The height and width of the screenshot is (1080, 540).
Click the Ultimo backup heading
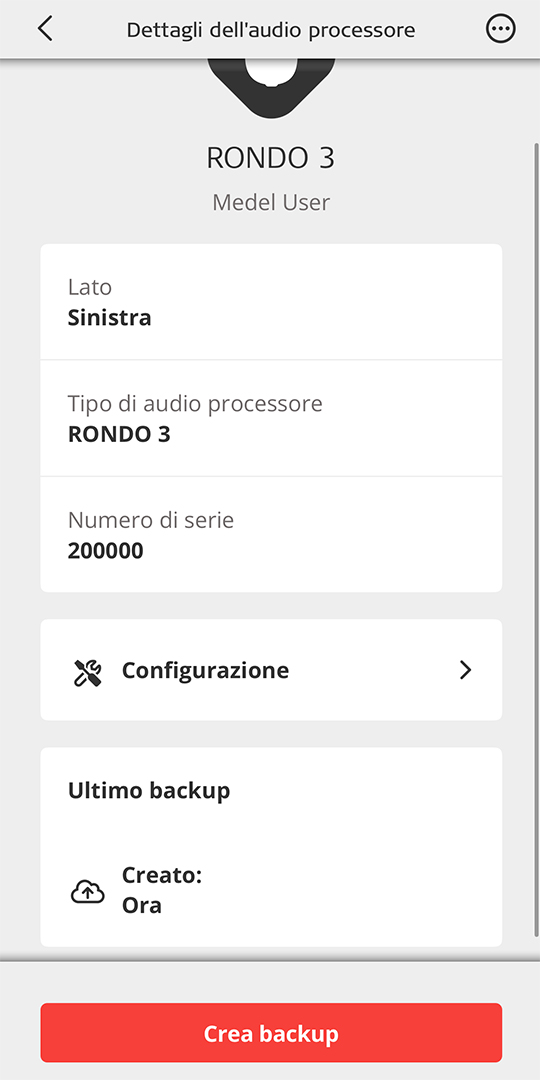[149, 791]
